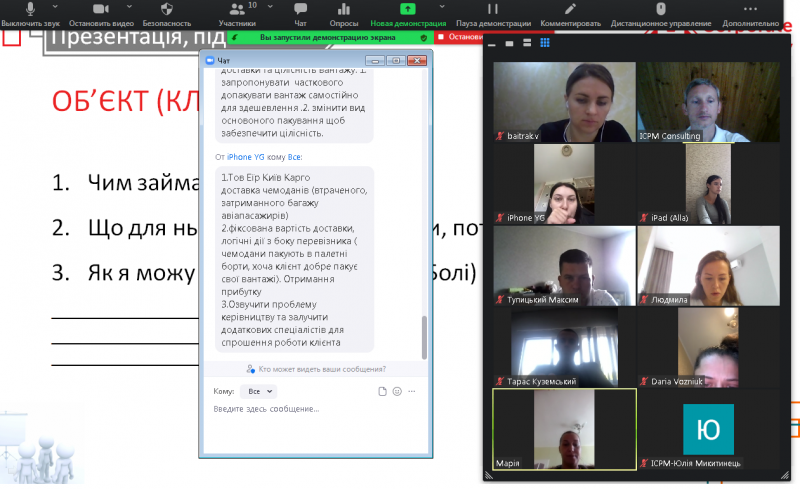
Task: Open emoji picker in chat
Action: tap(397, 392)
